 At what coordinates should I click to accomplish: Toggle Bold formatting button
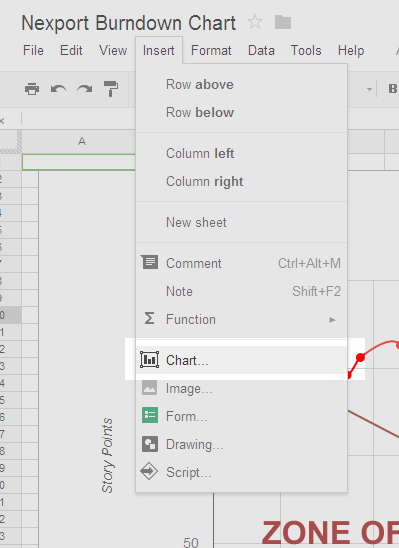[x=392, y=89]
